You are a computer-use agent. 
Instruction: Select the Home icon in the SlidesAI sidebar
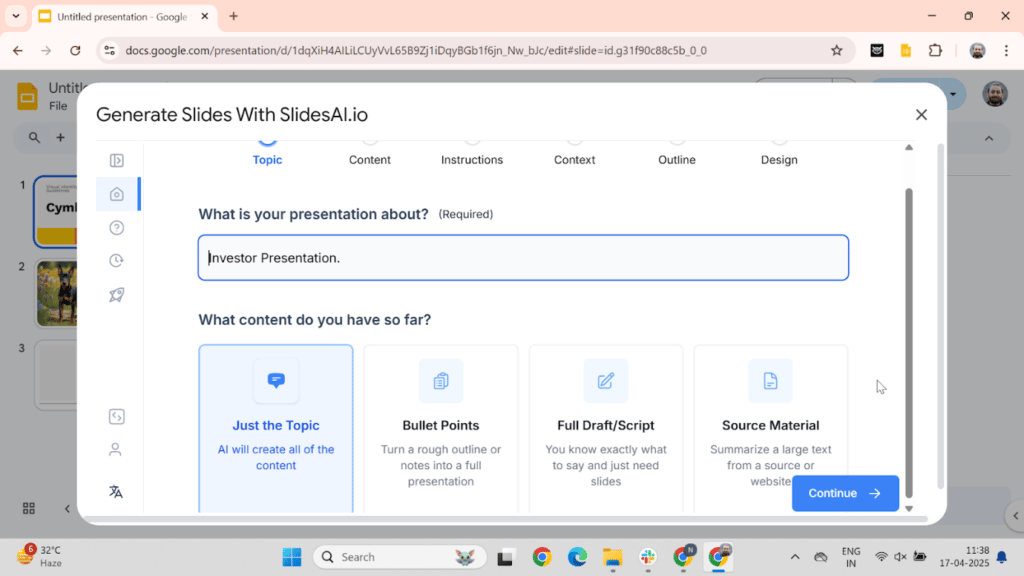pos(116,193)
